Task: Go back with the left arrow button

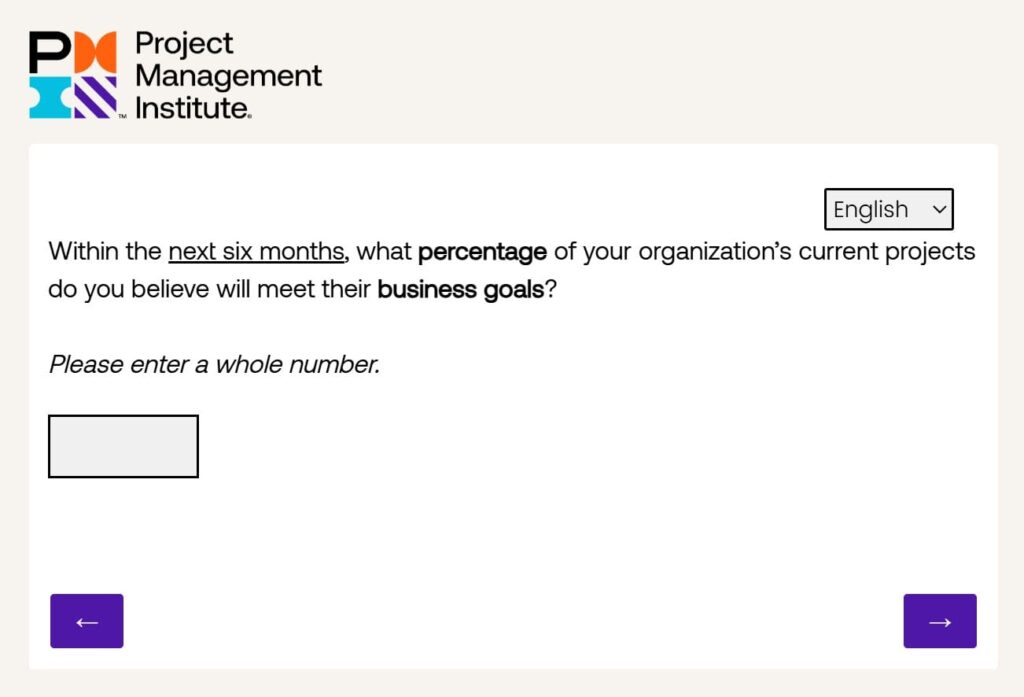Action: coord(87,621)
